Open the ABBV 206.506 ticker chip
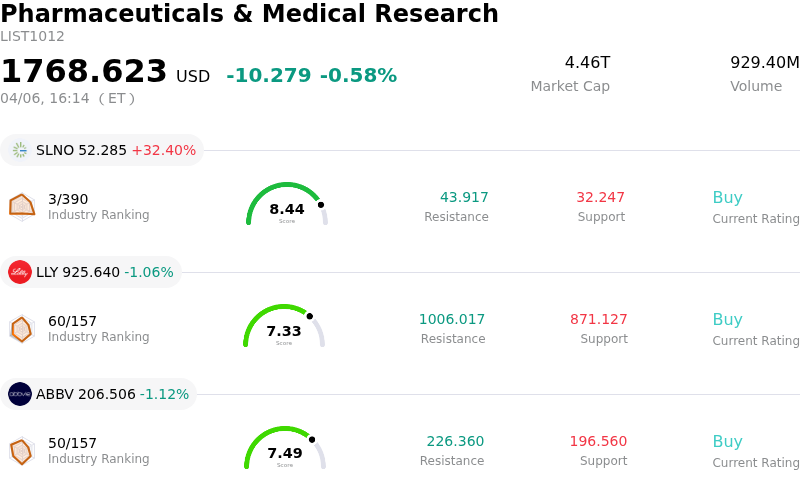The width and height of the screenshot is (800, 488). point(98,394)
